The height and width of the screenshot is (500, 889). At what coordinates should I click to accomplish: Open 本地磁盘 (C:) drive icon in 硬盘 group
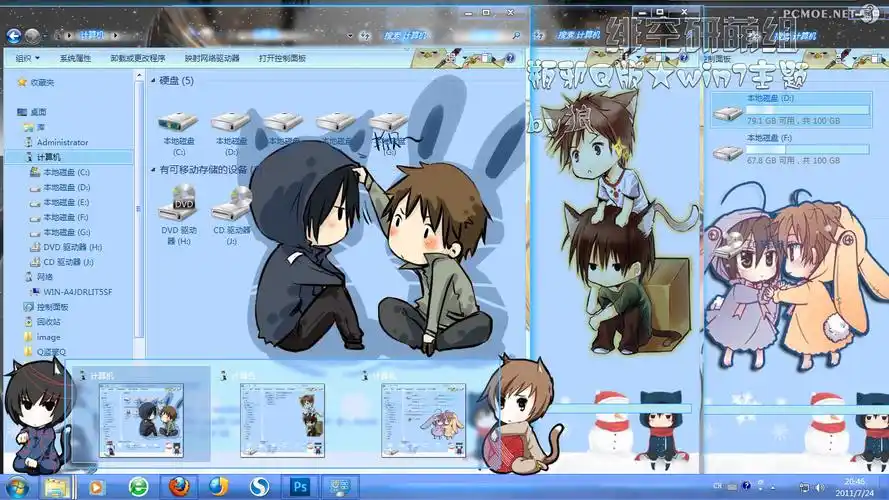pyautogui.click(x=179, y=133)
